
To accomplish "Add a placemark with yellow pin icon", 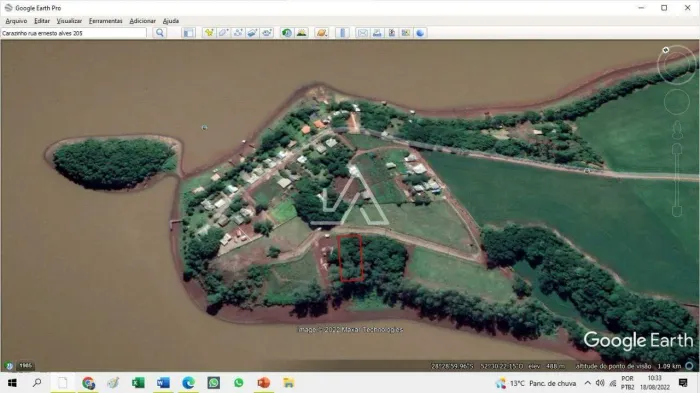I will [209, 33].
